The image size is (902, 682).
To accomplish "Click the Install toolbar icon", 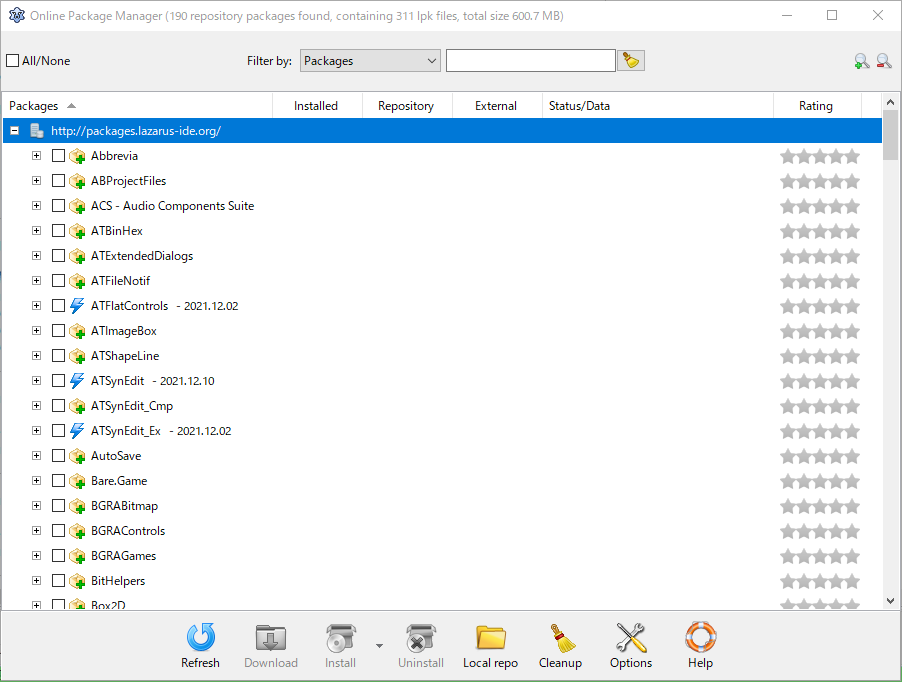I will point(341,638).
